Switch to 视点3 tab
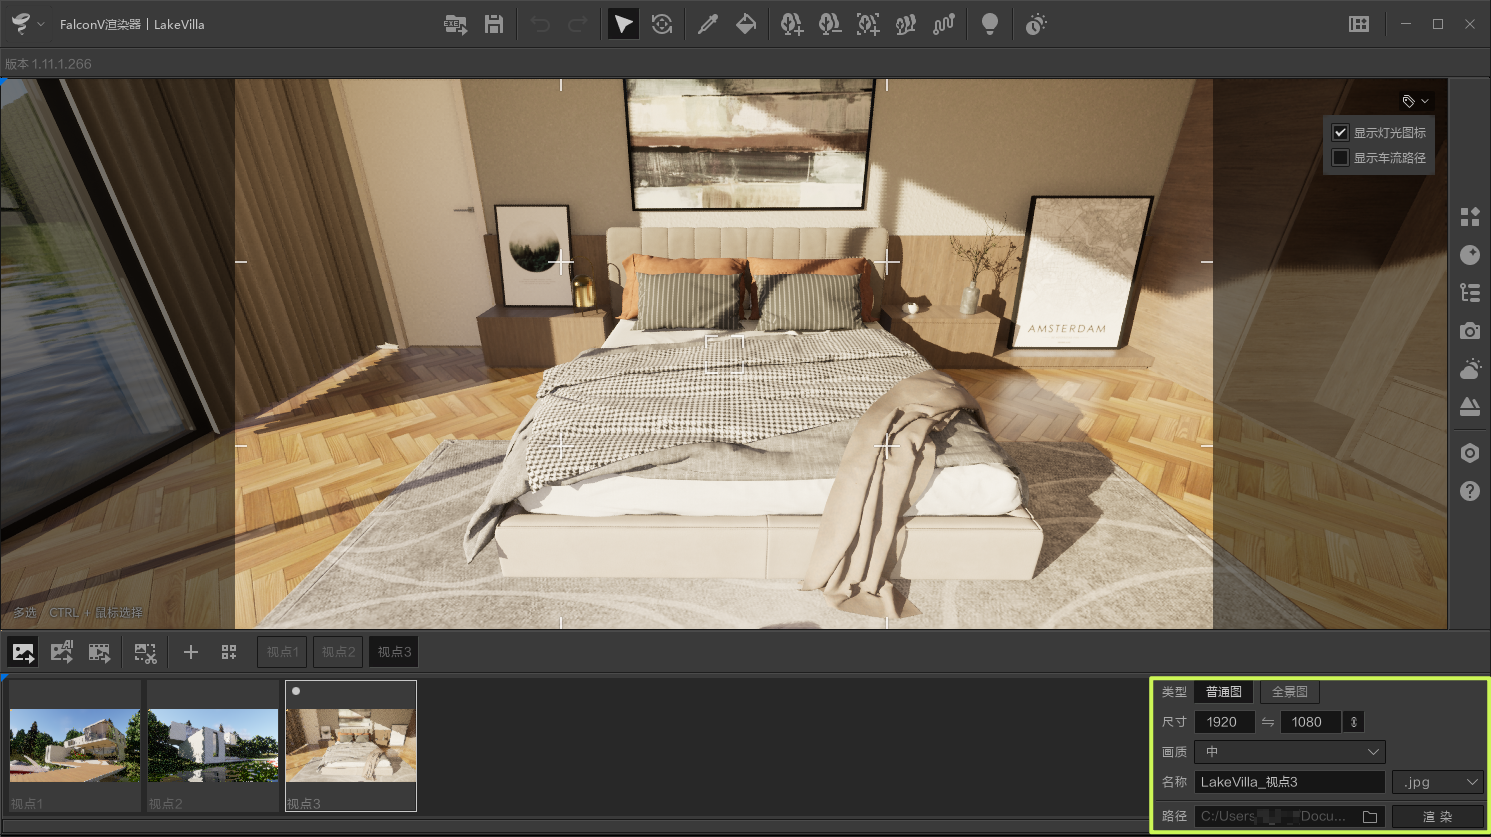The height and width of the screenshot is (837, 1491). point(395,652)
